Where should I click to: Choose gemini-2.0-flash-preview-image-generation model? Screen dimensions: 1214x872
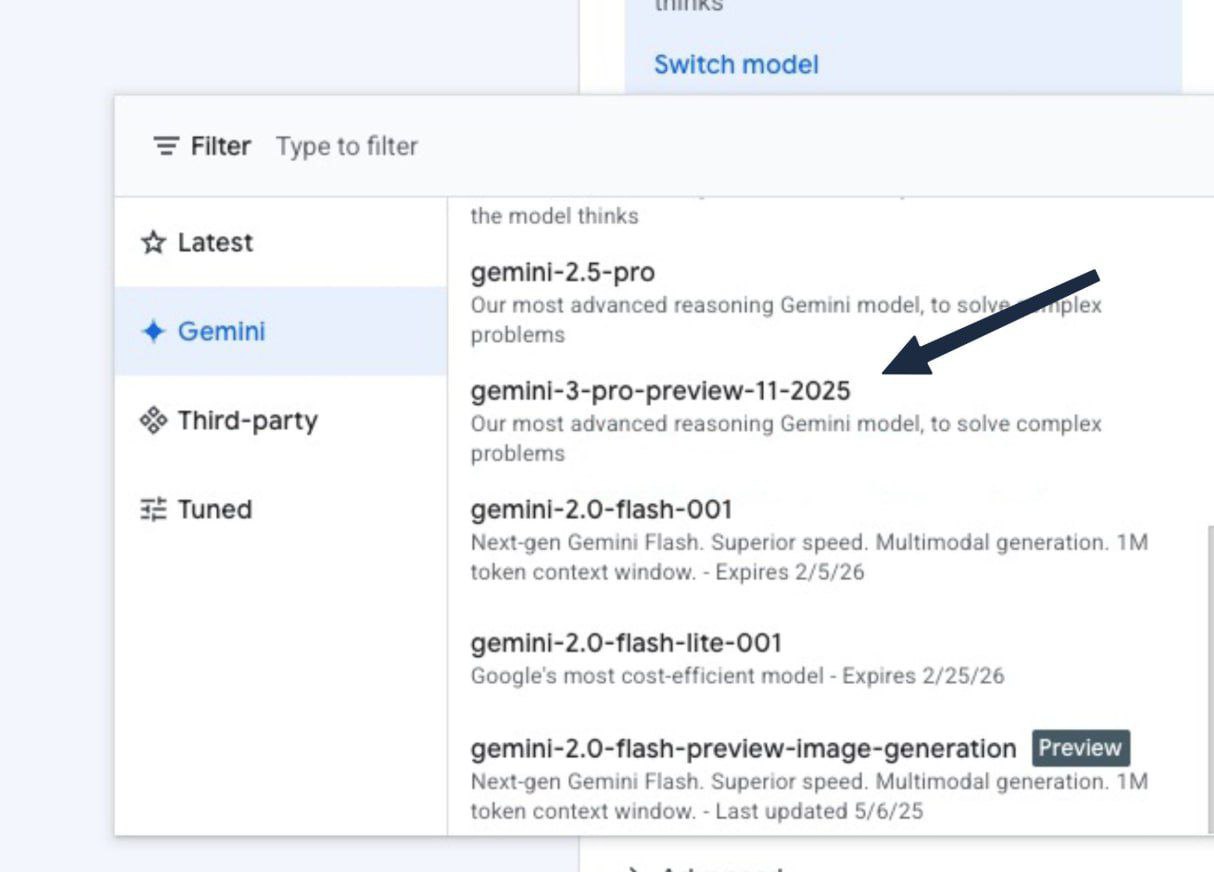[743, 749]
